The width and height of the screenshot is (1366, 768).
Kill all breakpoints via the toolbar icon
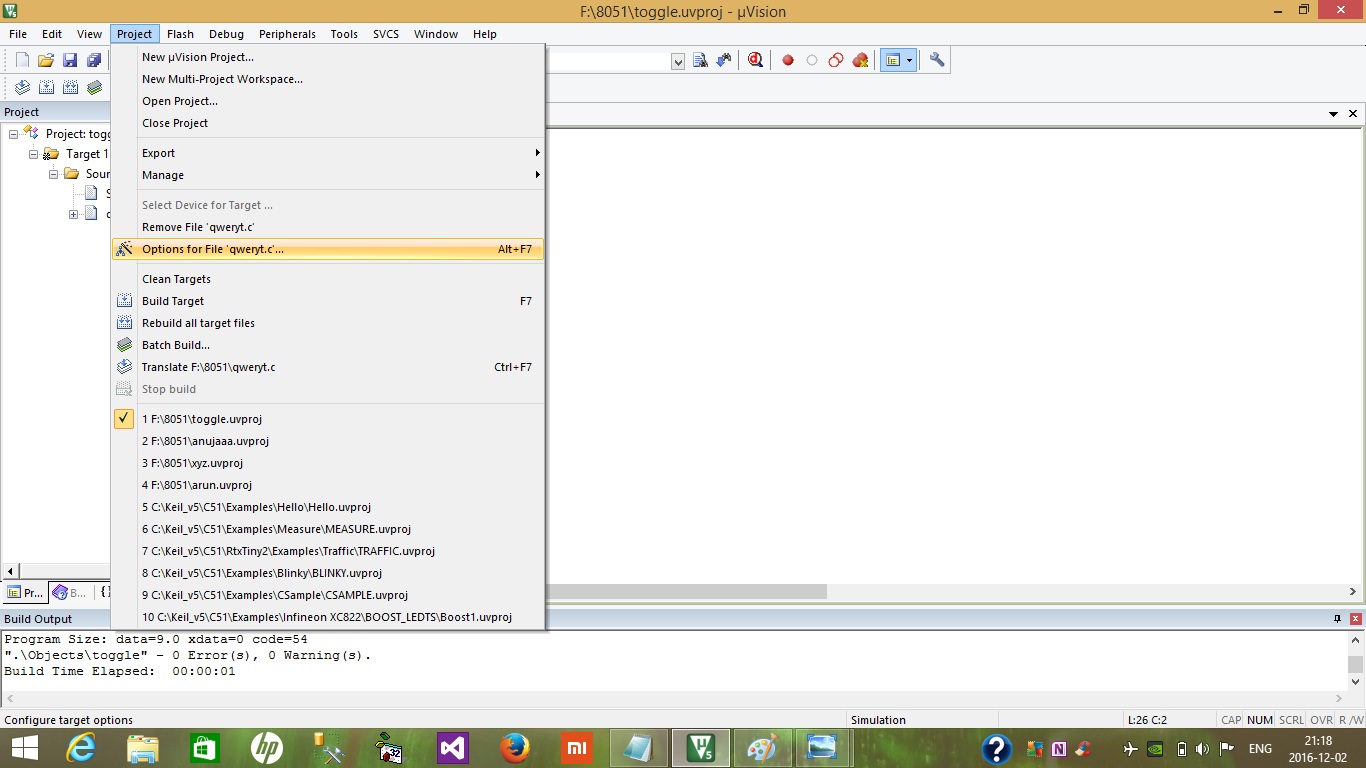pos(860,59)
